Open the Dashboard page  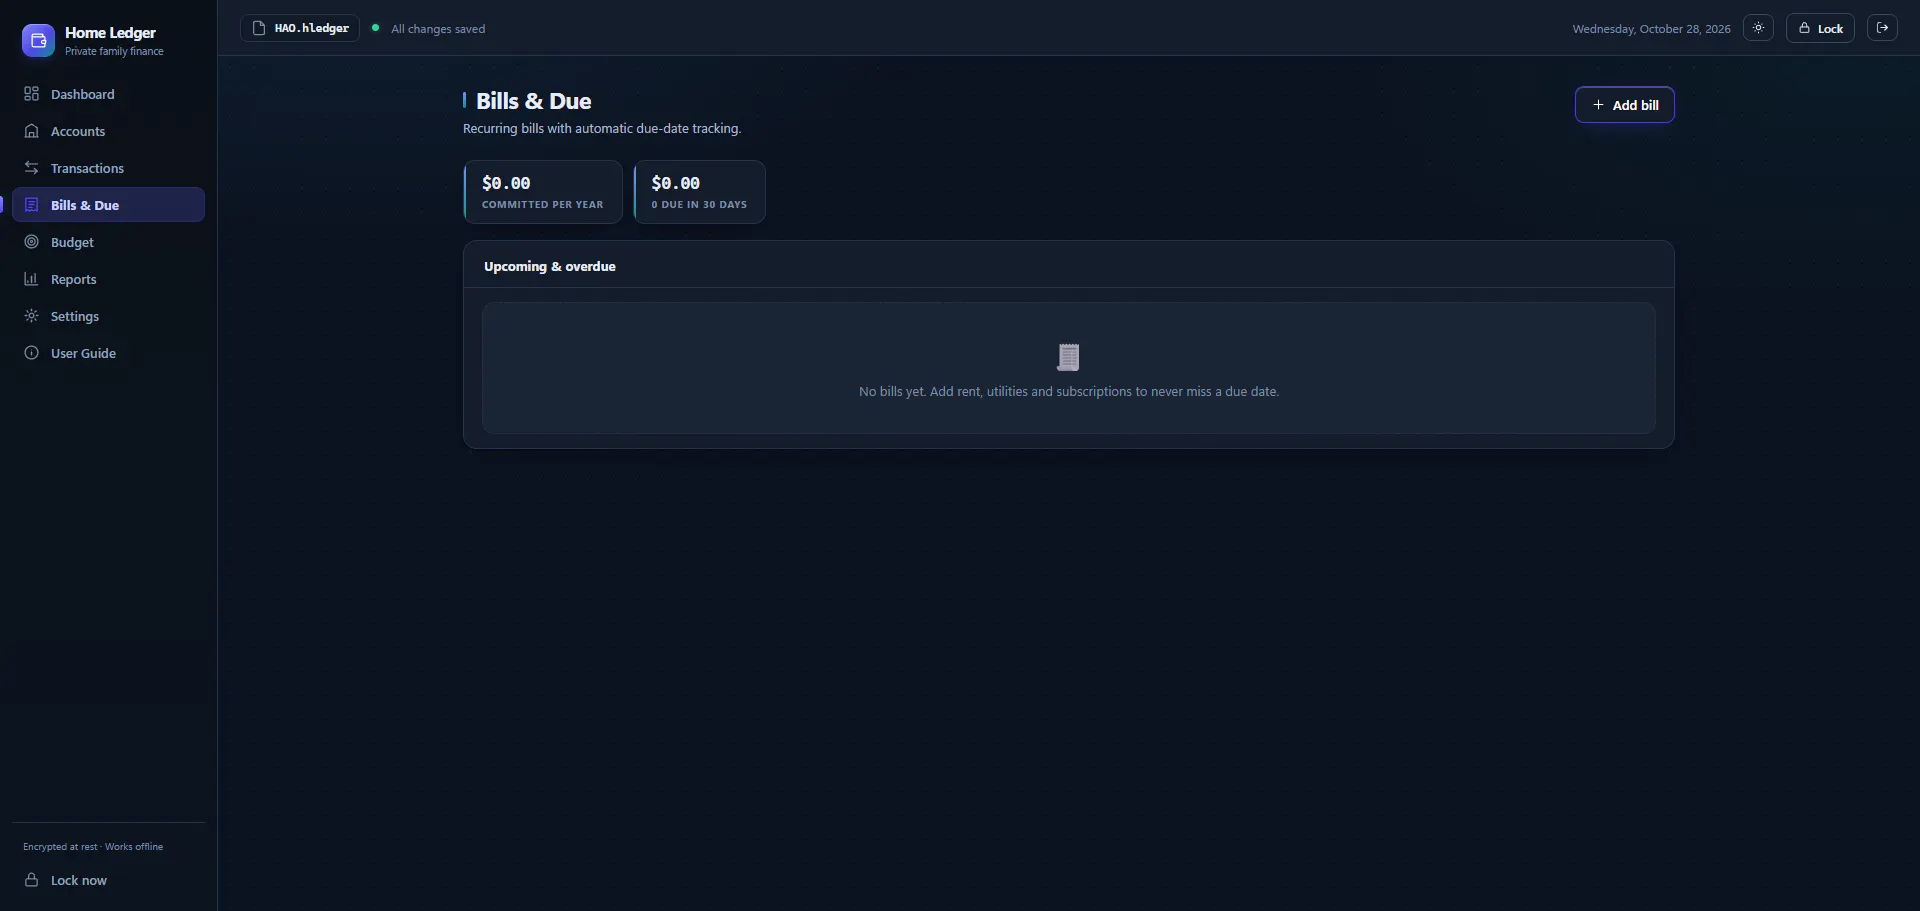(x=108, y=94)
